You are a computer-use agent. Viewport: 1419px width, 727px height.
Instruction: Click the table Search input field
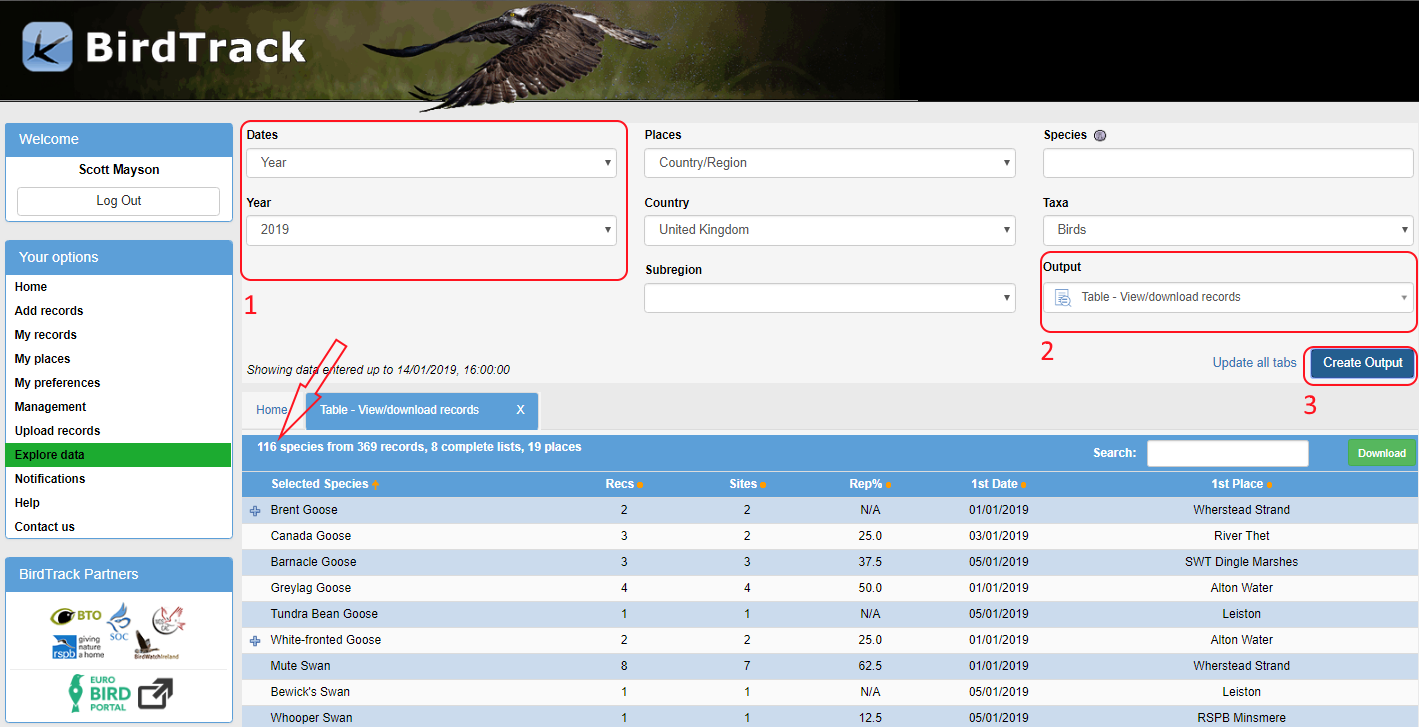pyautogui.click(x=1227, y=453)
